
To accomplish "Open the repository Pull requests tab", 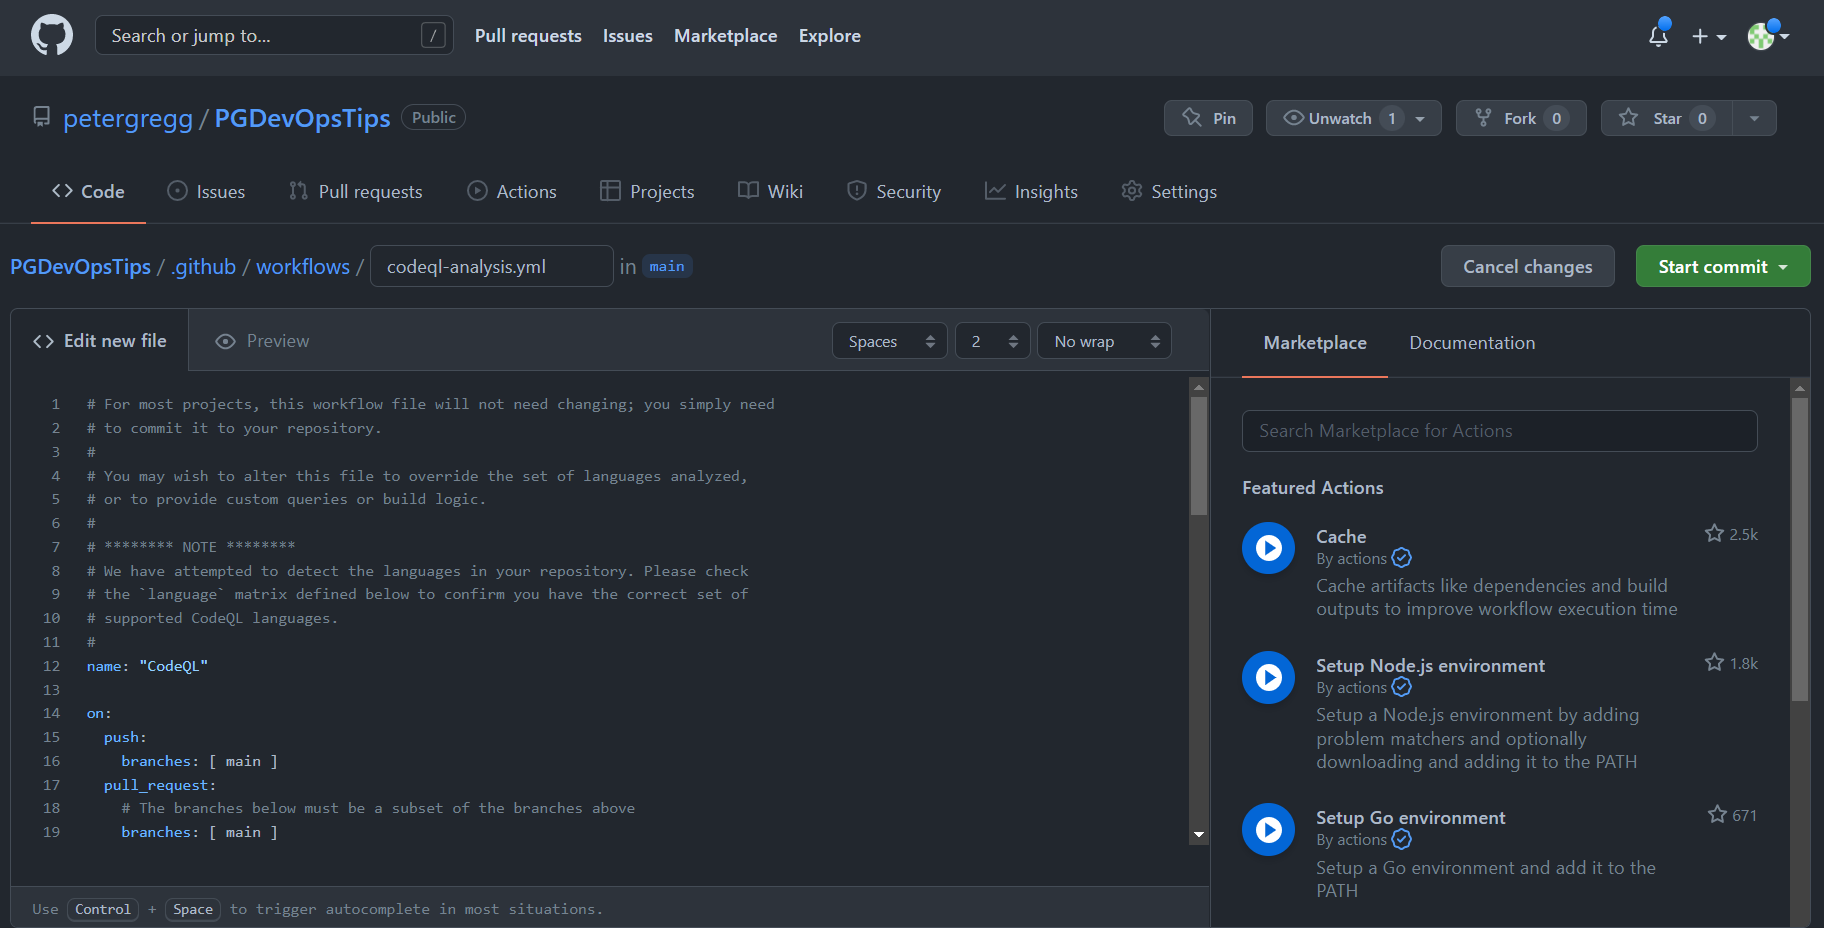I will [x=355, y=191].
